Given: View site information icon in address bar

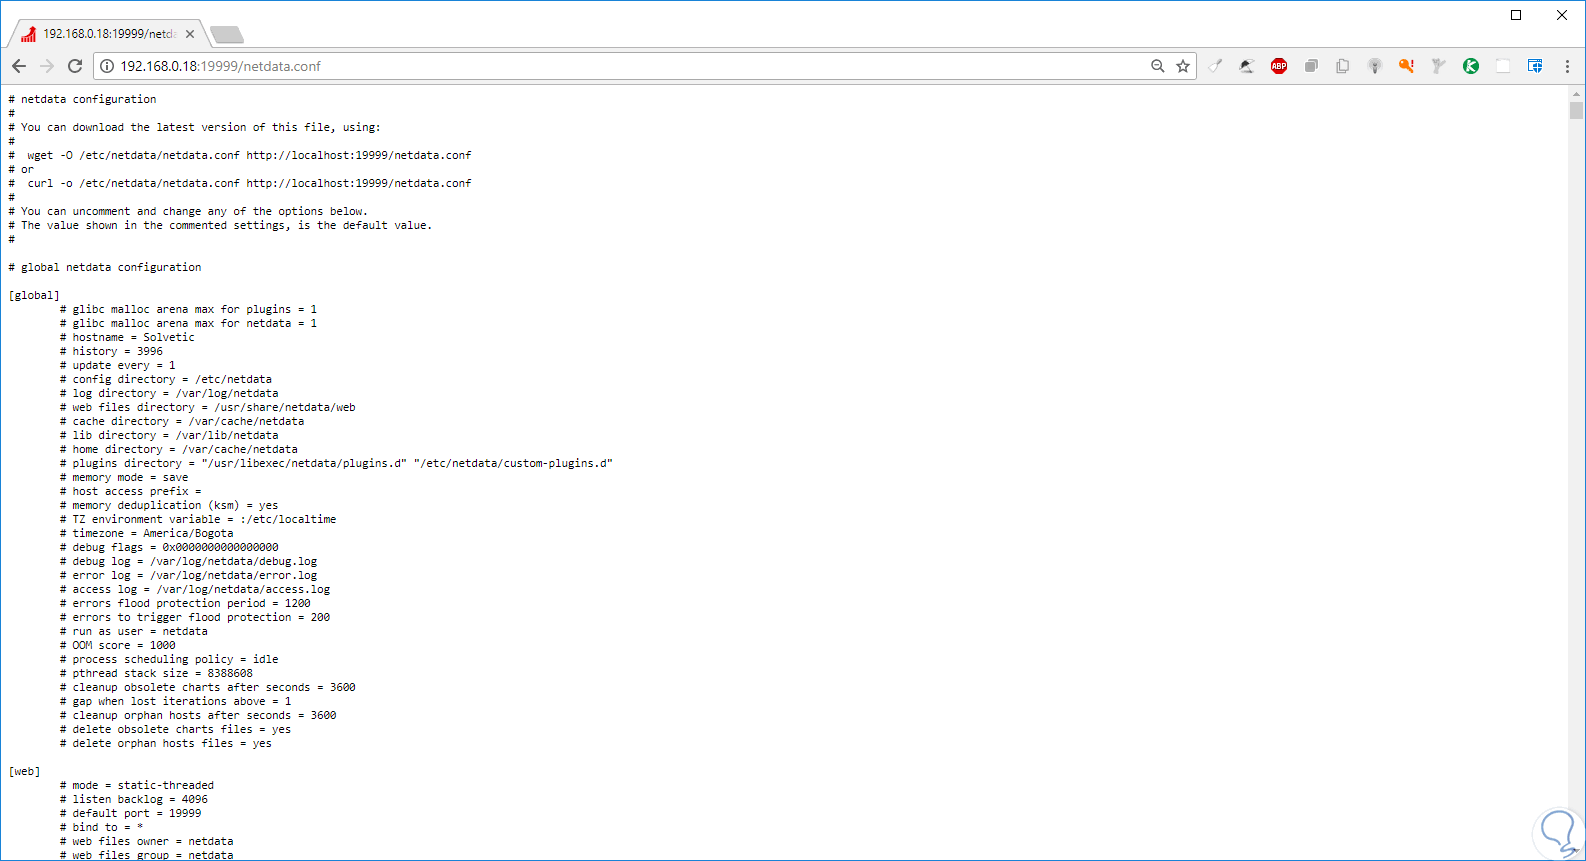Looking at the screenshot, I should point(107,66).
